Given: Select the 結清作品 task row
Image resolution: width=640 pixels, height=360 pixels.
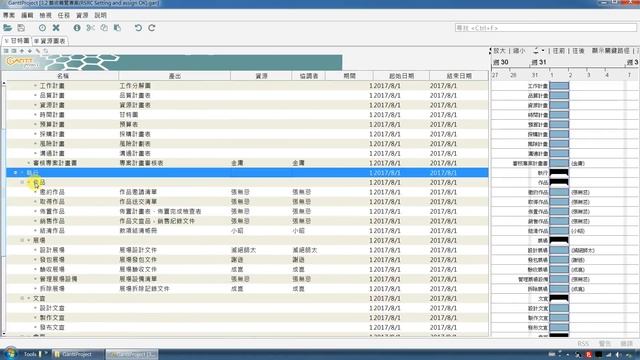Looking at the screenshot, I should pyautogui.click(x=247, y=231).
